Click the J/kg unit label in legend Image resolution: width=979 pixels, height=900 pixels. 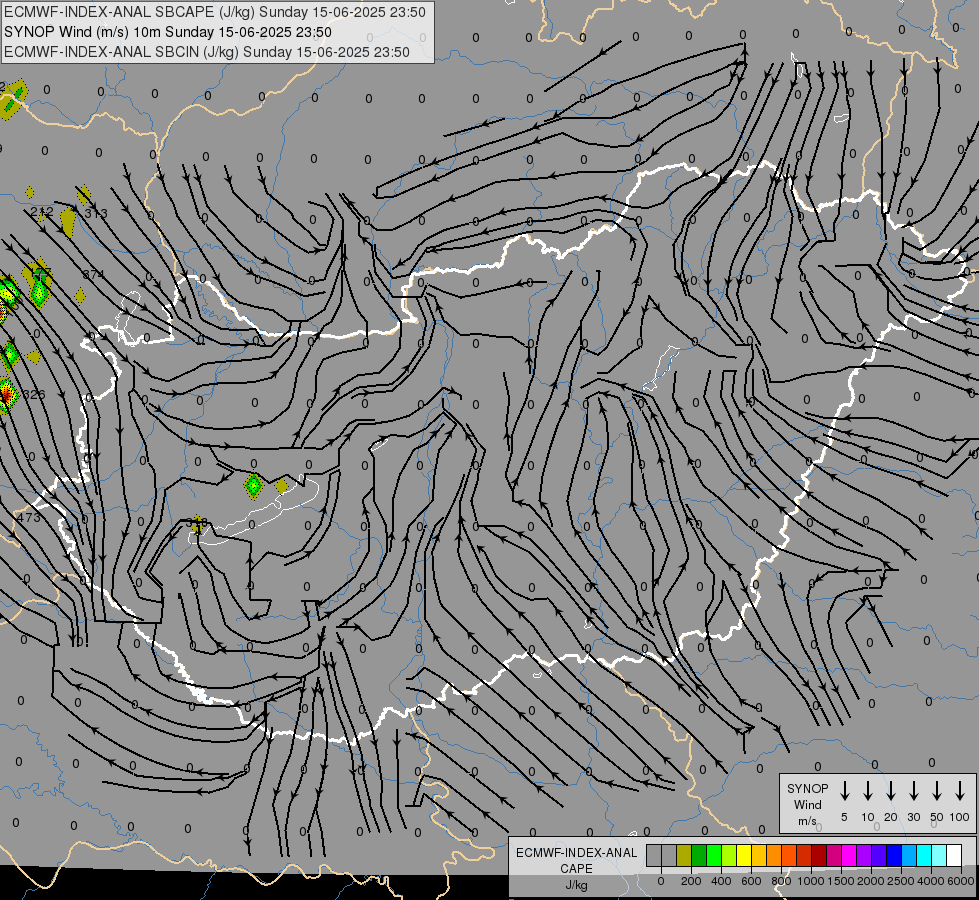point(576,885)
